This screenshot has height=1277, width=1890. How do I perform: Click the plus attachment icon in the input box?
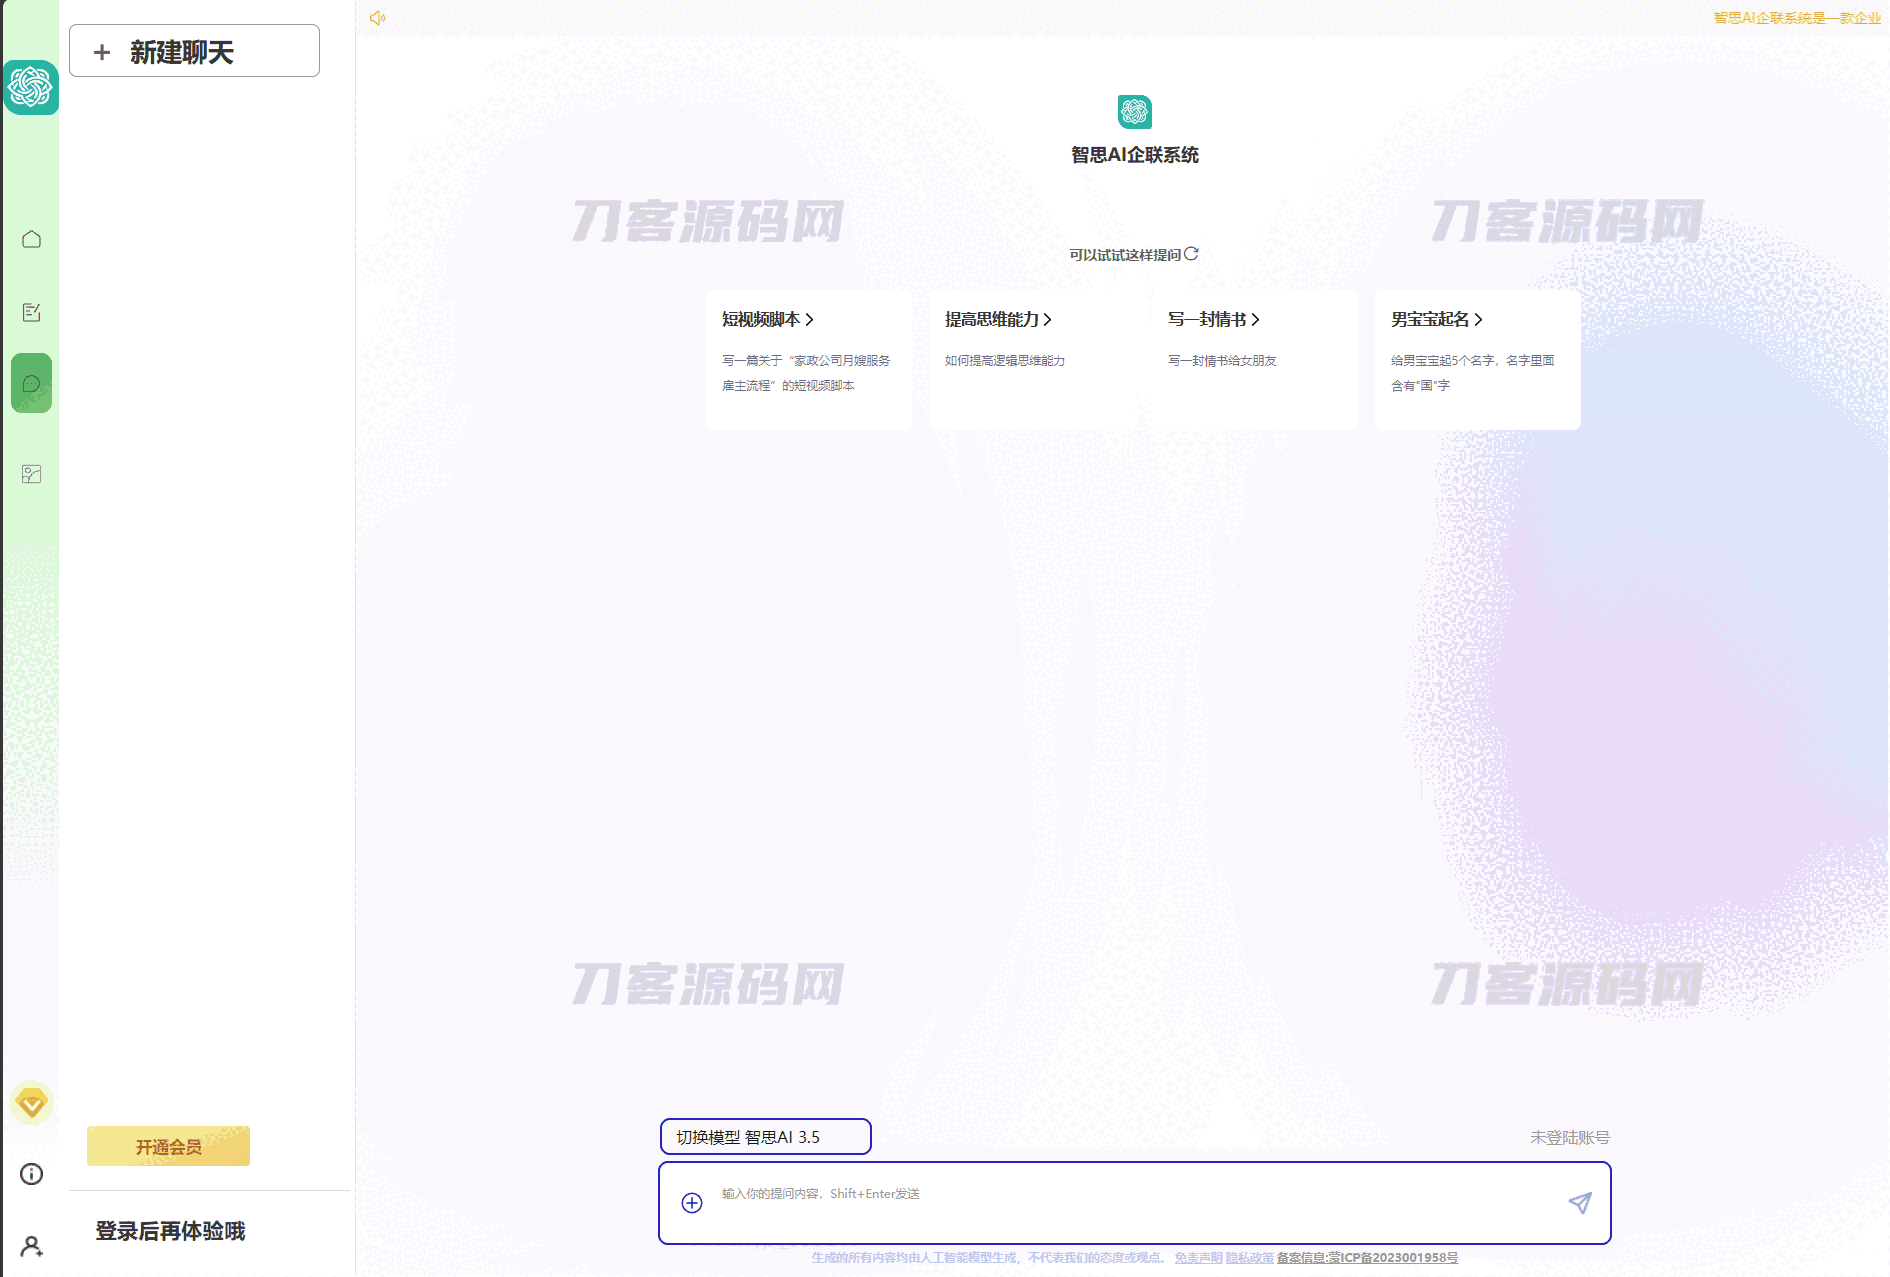(692, 1203)
